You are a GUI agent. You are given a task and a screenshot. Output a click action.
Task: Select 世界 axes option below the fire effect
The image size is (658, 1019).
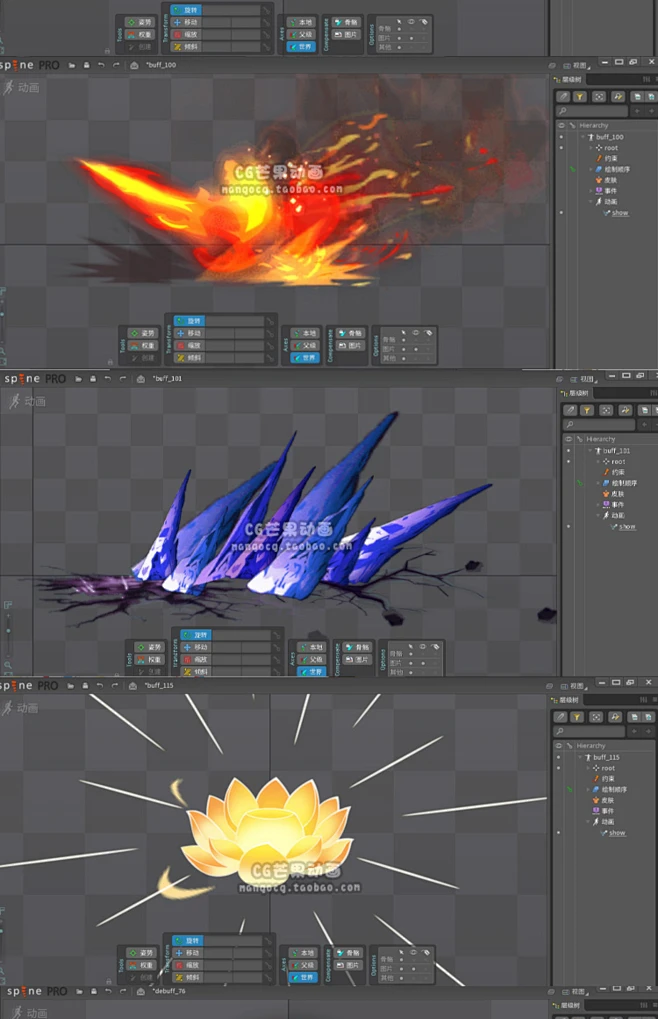304,358
